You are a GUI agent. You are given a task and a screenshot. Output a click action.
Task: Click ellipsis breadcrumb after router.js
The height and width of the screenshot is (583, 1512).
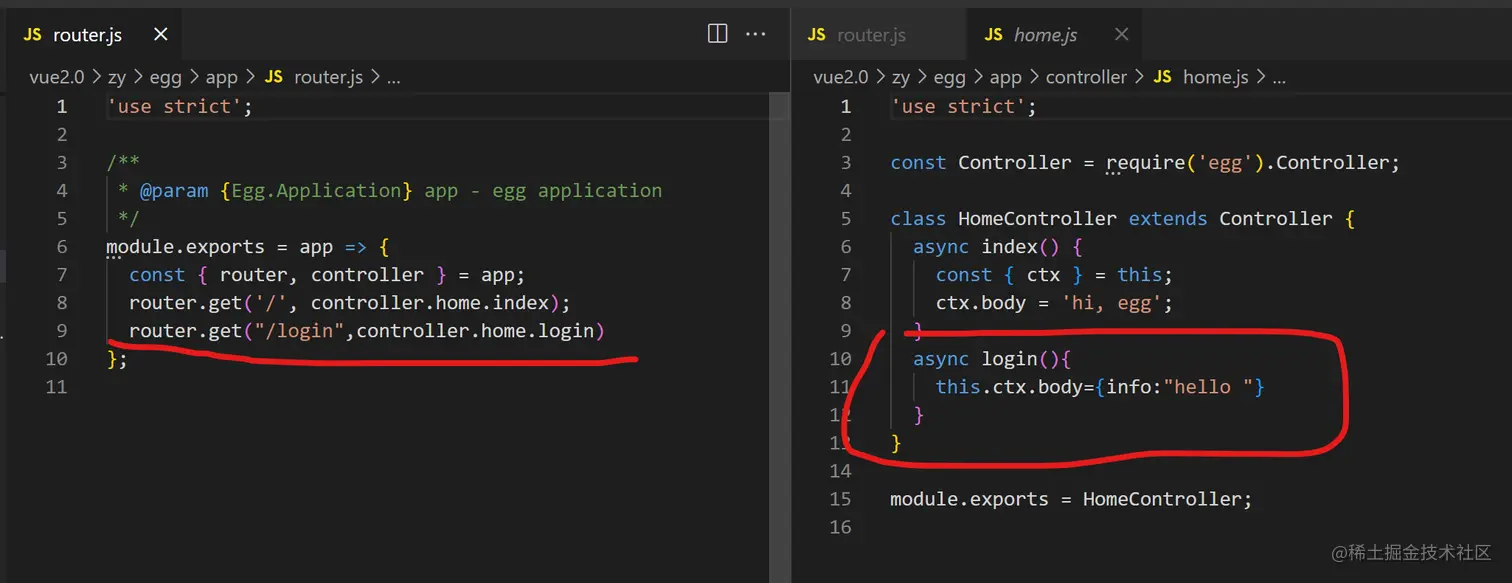pos(393,77)
